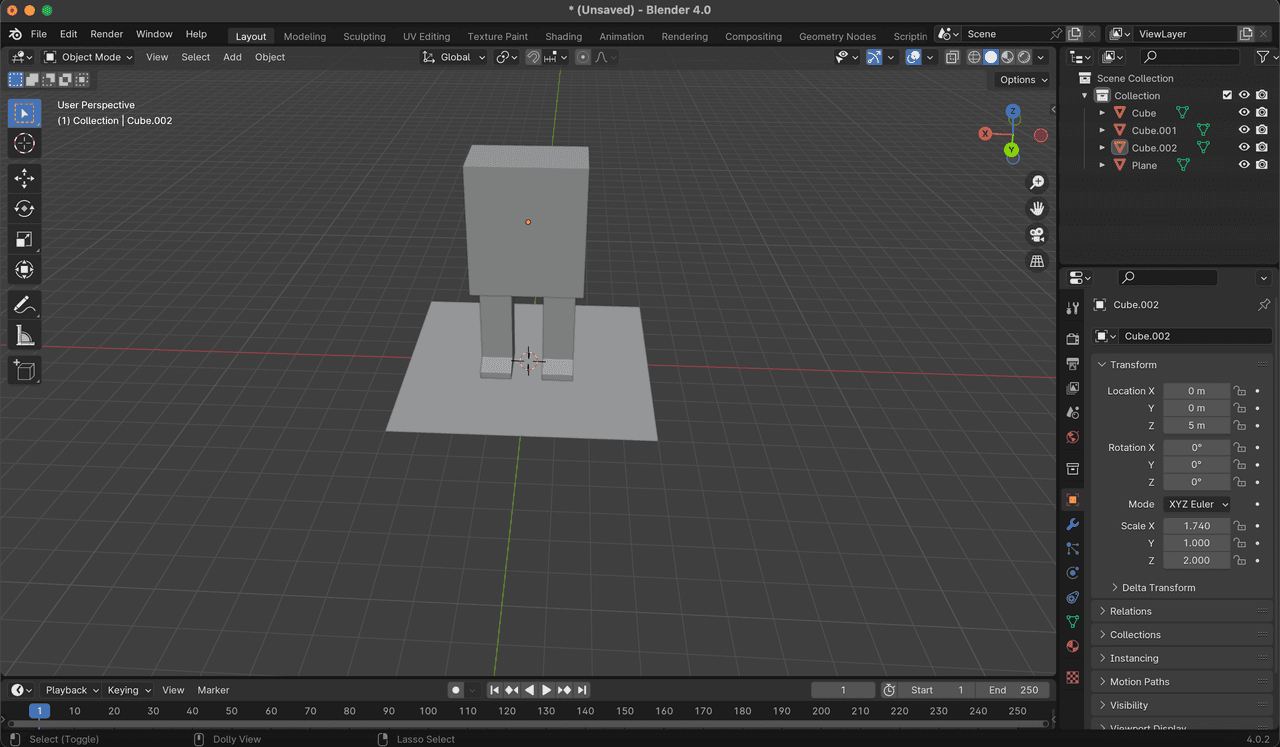Click the Options button in viewport
The width and height of the screenshot is (1280, 747).
pos(1023,80)
